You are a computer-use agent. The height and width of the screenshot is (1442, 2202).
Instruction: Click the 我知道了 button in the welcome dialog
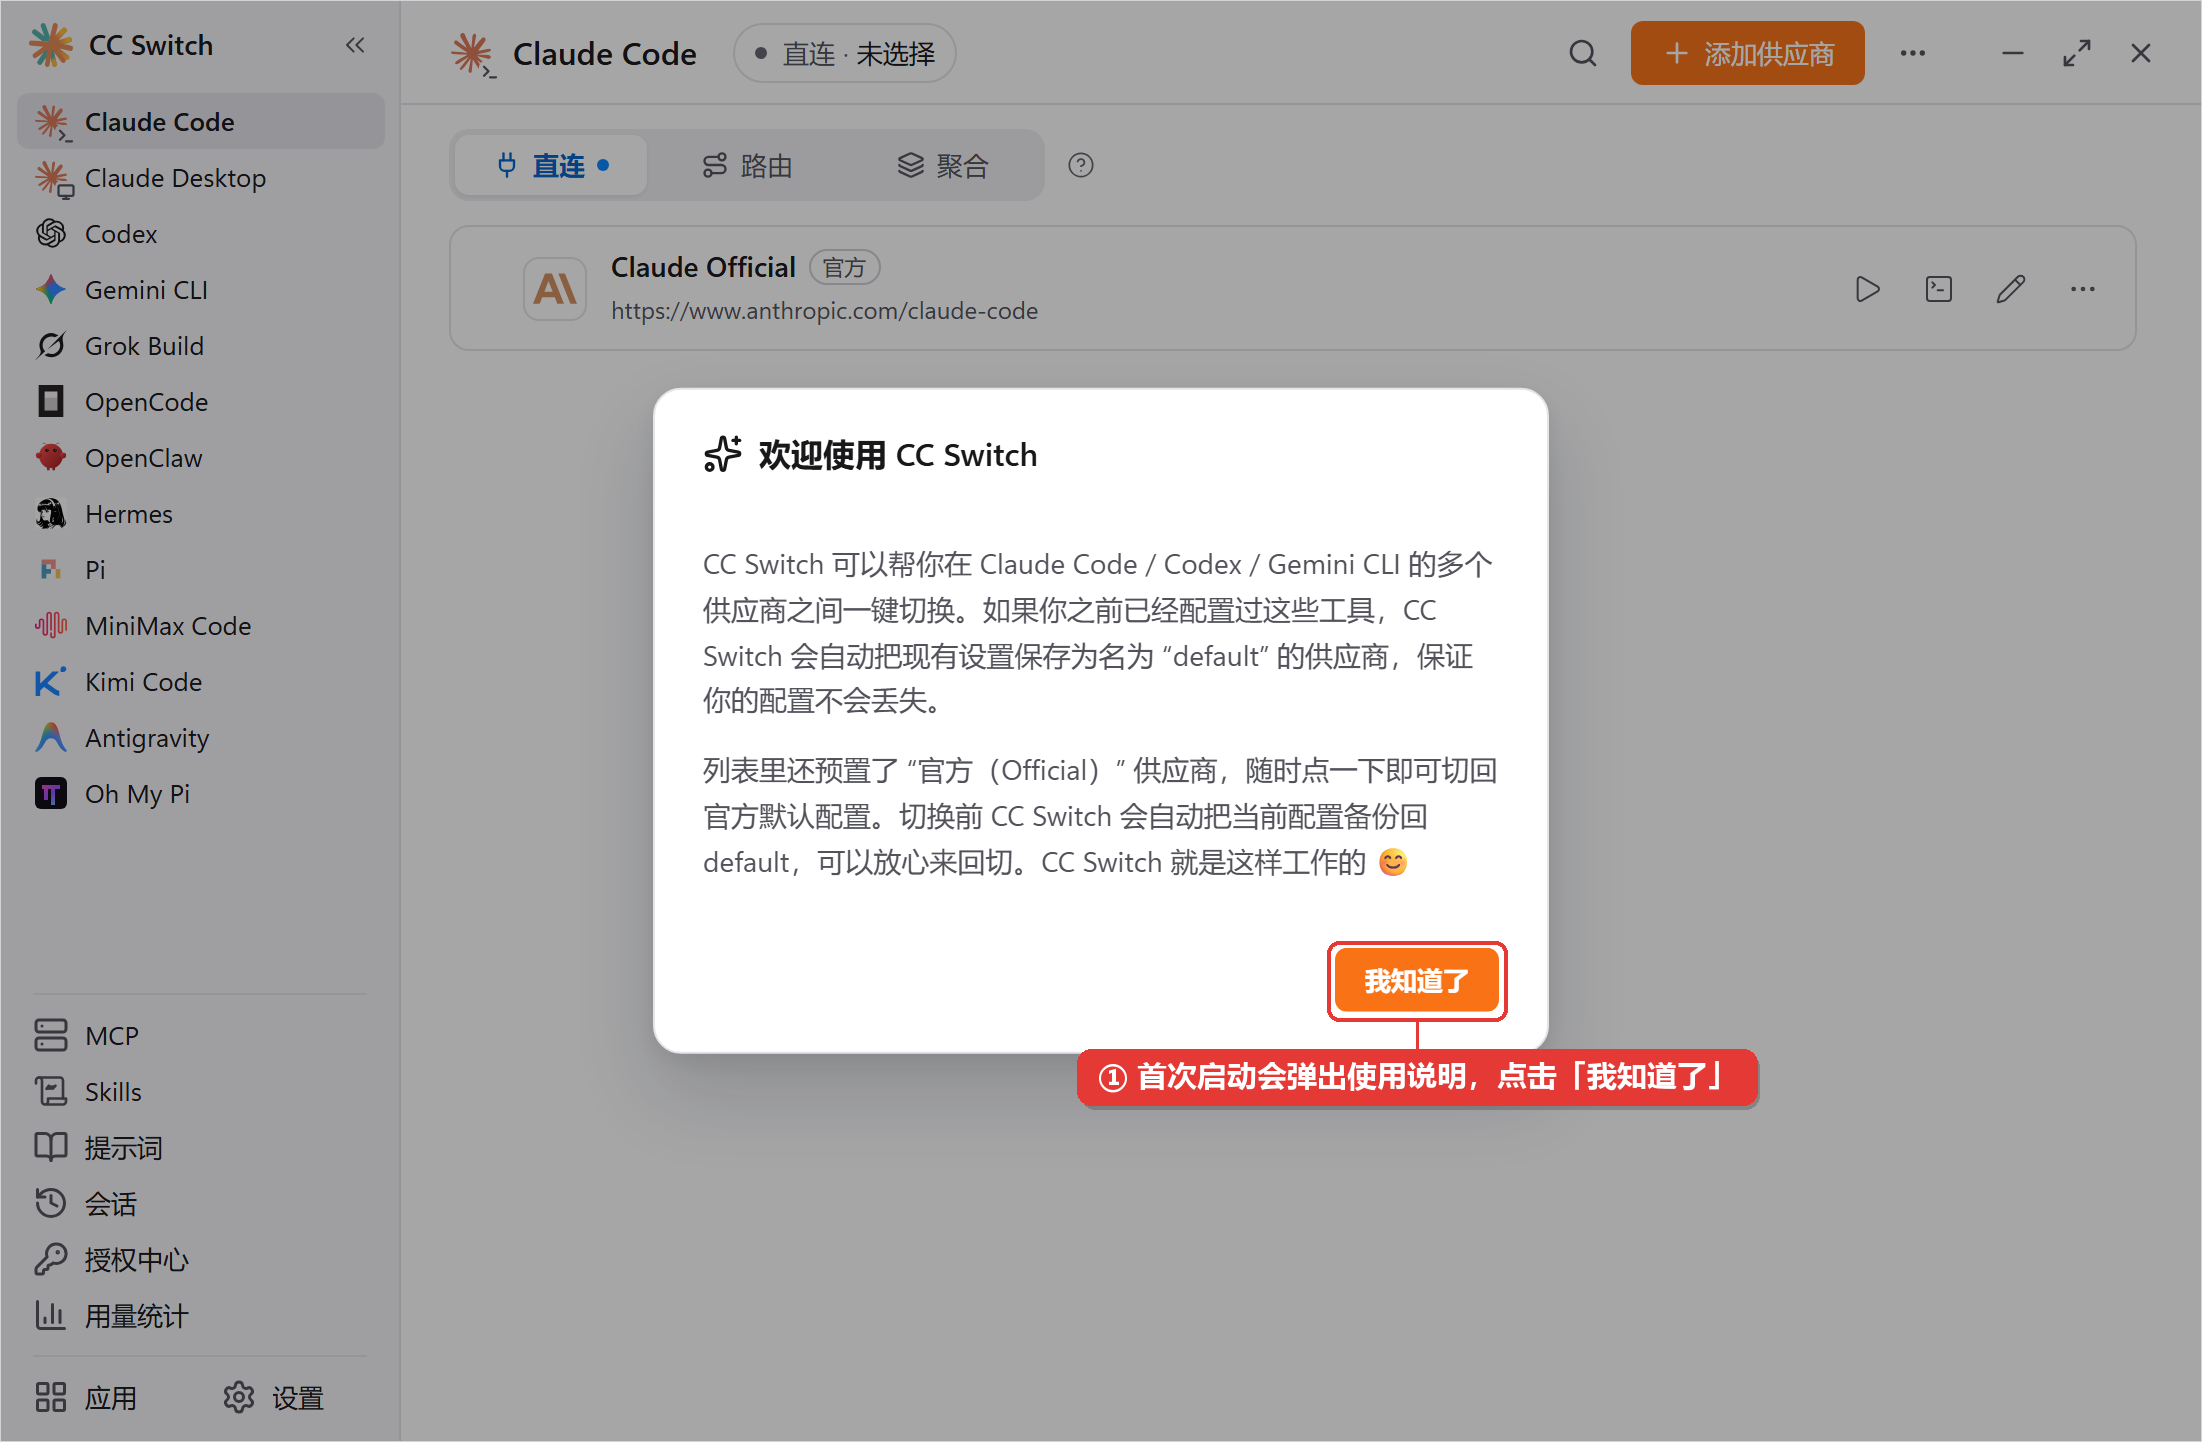tap(1416, 981)
